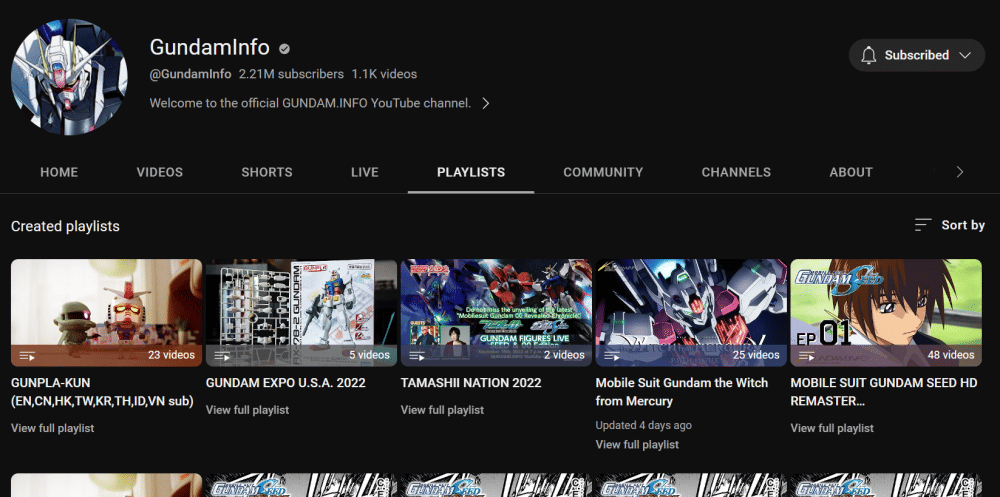Viewport: 1000px width, 497px height.
Task: Switch to the HOME tab
Action: click(x=59, y=172)
